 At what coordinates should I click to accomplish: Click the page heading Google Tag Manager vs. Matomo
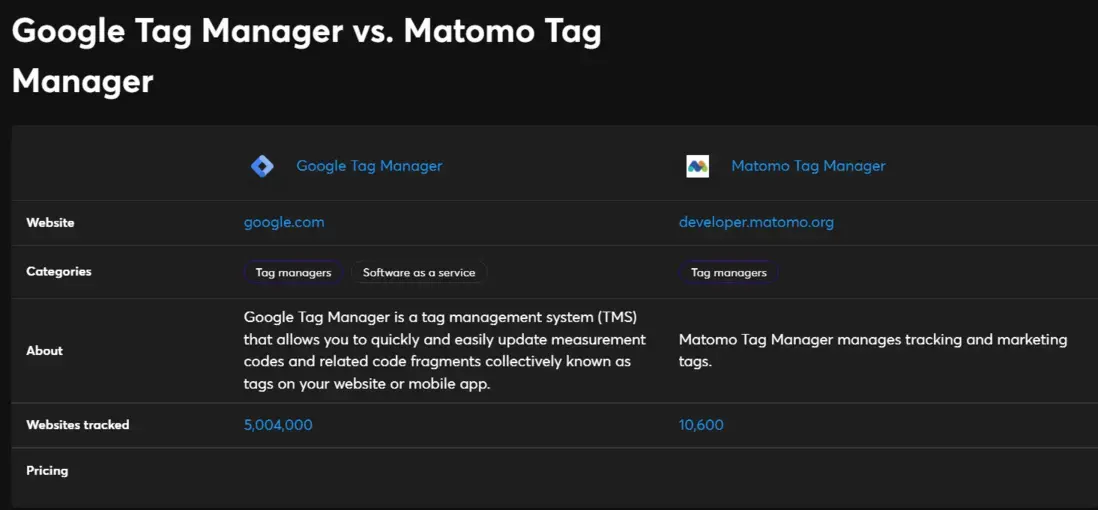click(x=307, y=56)
